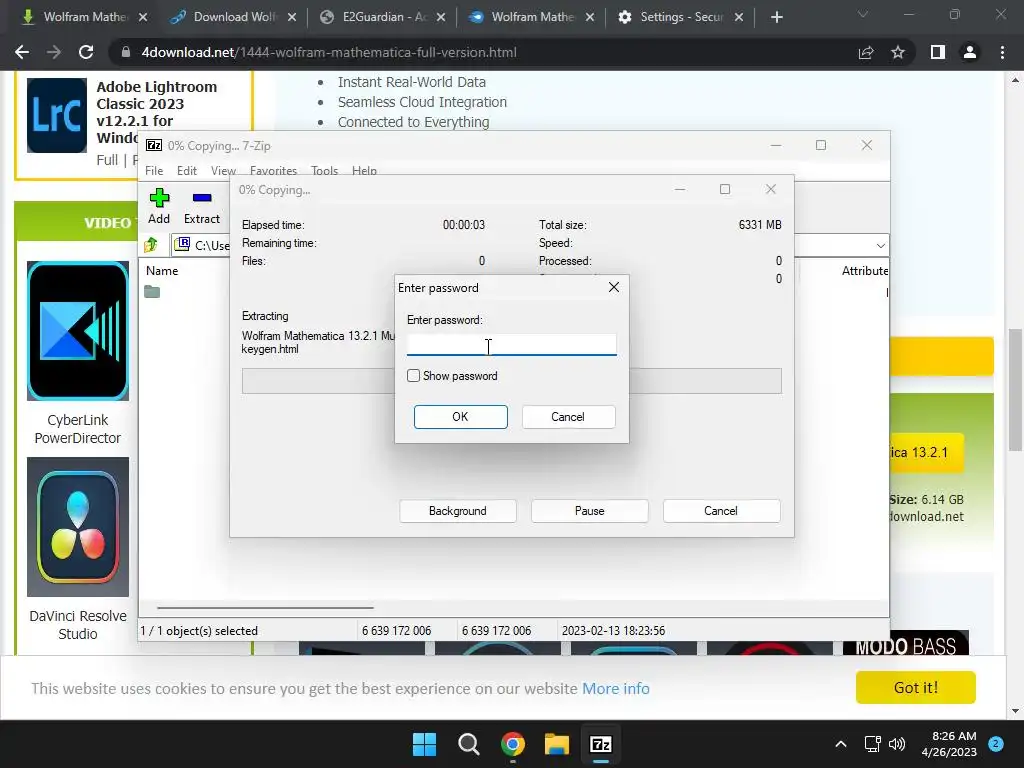Select the folder item in 7-Zip list
This screenshot has width=1024, height=768.
pos(152,291)
